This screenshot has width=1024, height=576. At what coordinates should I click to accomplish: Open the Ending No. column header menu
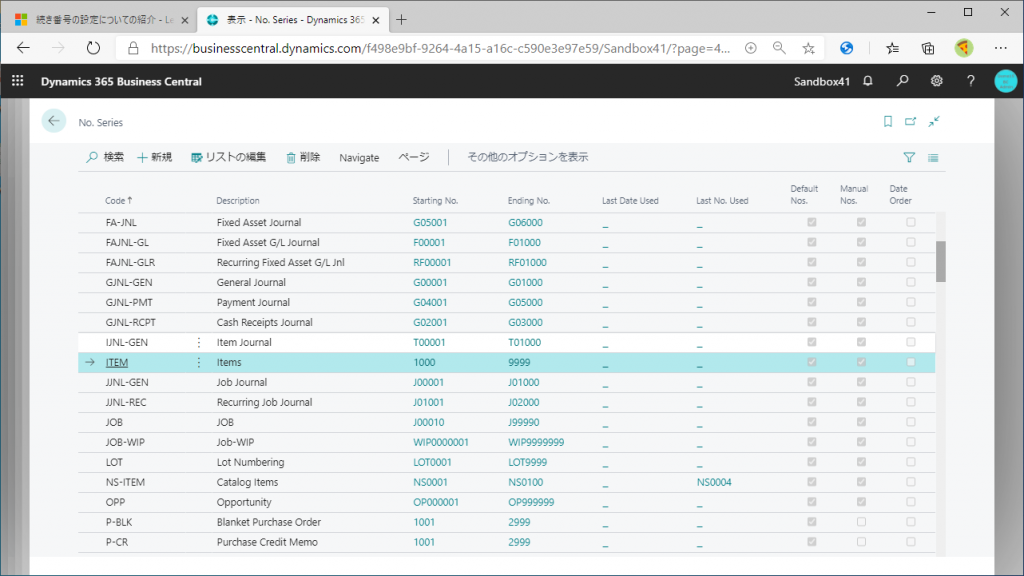pos(529,200)
